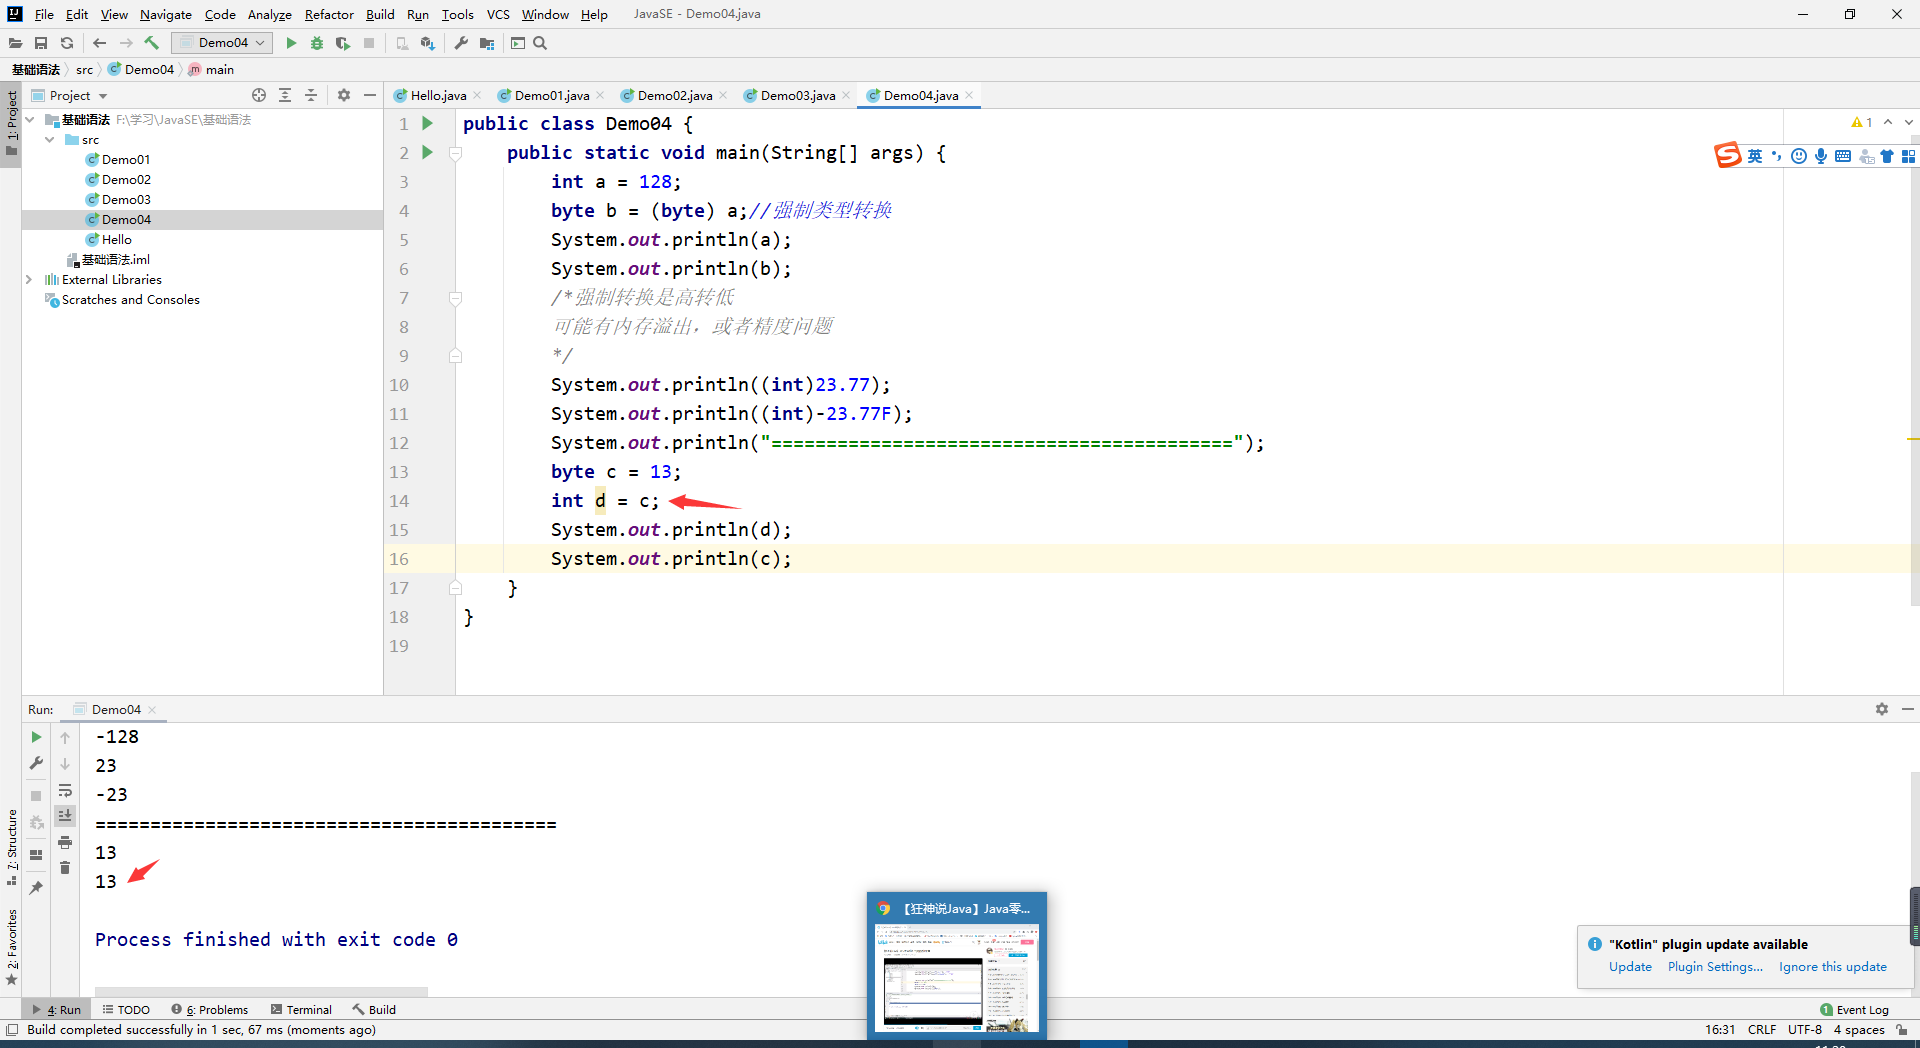
Task: Toggle pin tab in Run panel
Action: (x=36, y=887)
